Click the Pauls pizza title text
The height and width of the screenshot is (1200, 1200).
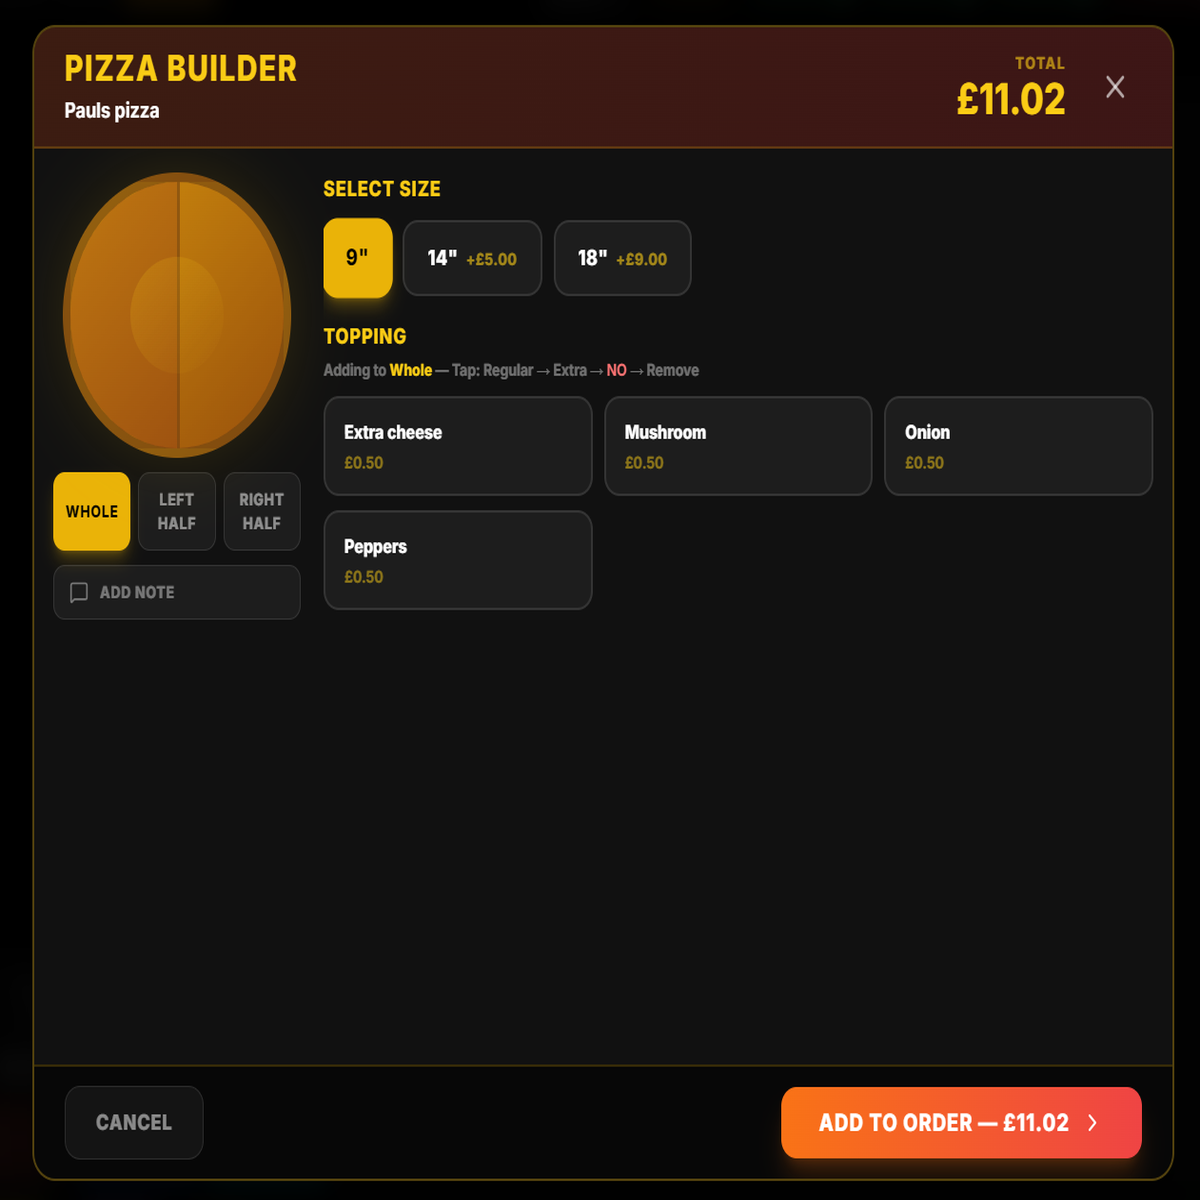(x=111, y=110)
